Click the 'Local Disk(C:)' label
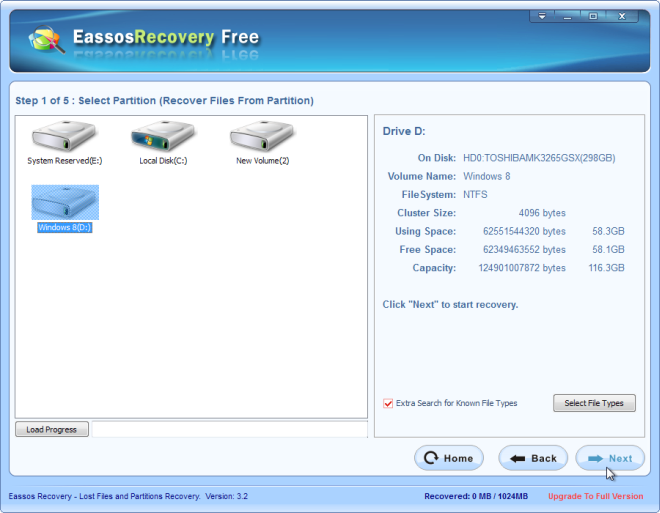The image size is (660, 513). (x=163, y=161)
